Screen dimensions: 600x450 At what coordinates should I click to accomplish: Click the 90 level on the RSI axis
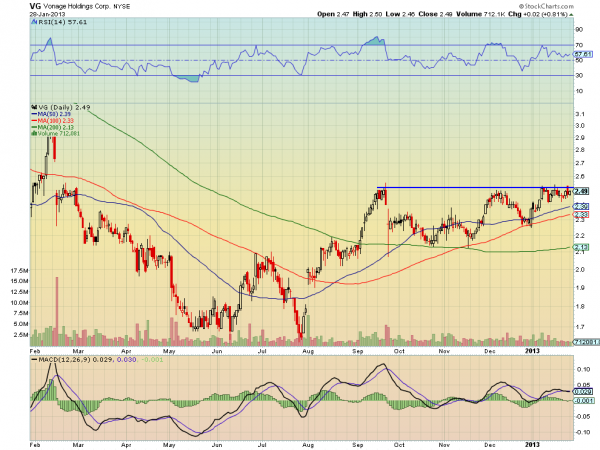pyautogui.click(x=579, y=29)
